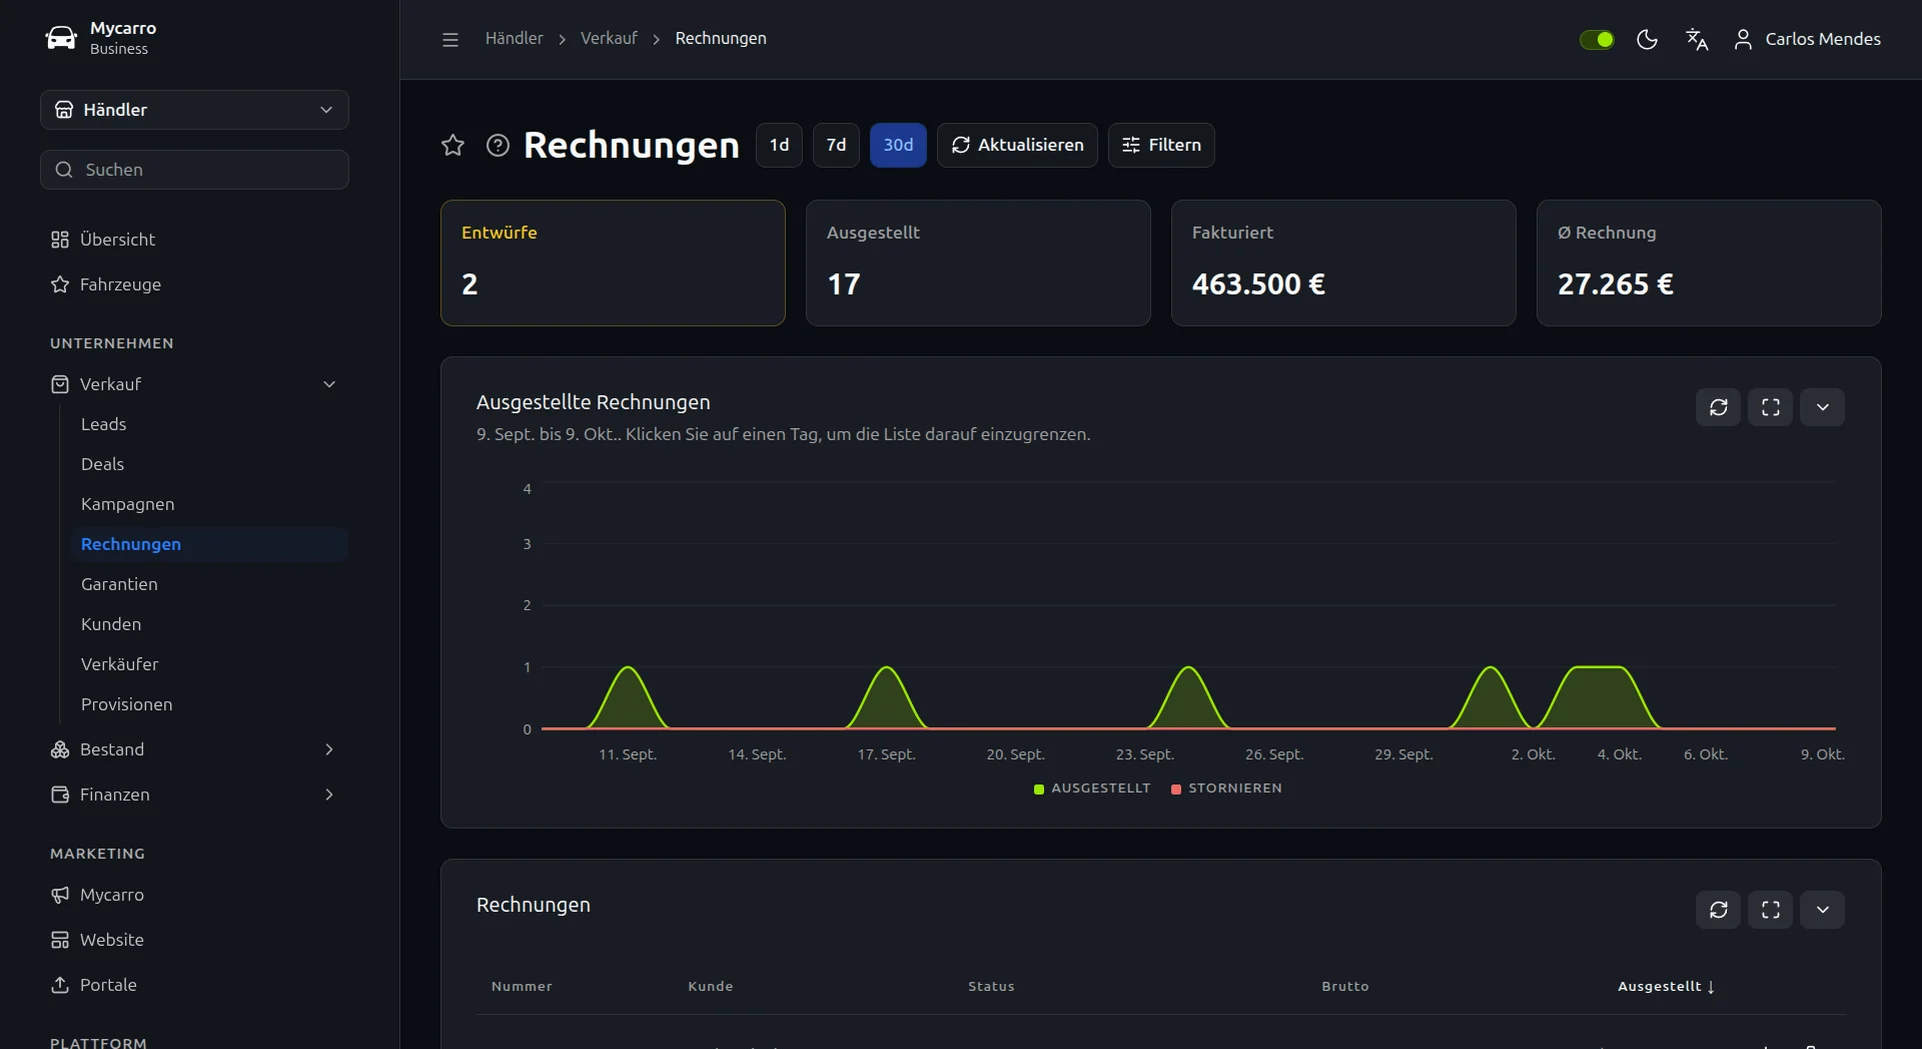Open Garantien in the Verkauf menu
1922x1049 pixels.
209,584
